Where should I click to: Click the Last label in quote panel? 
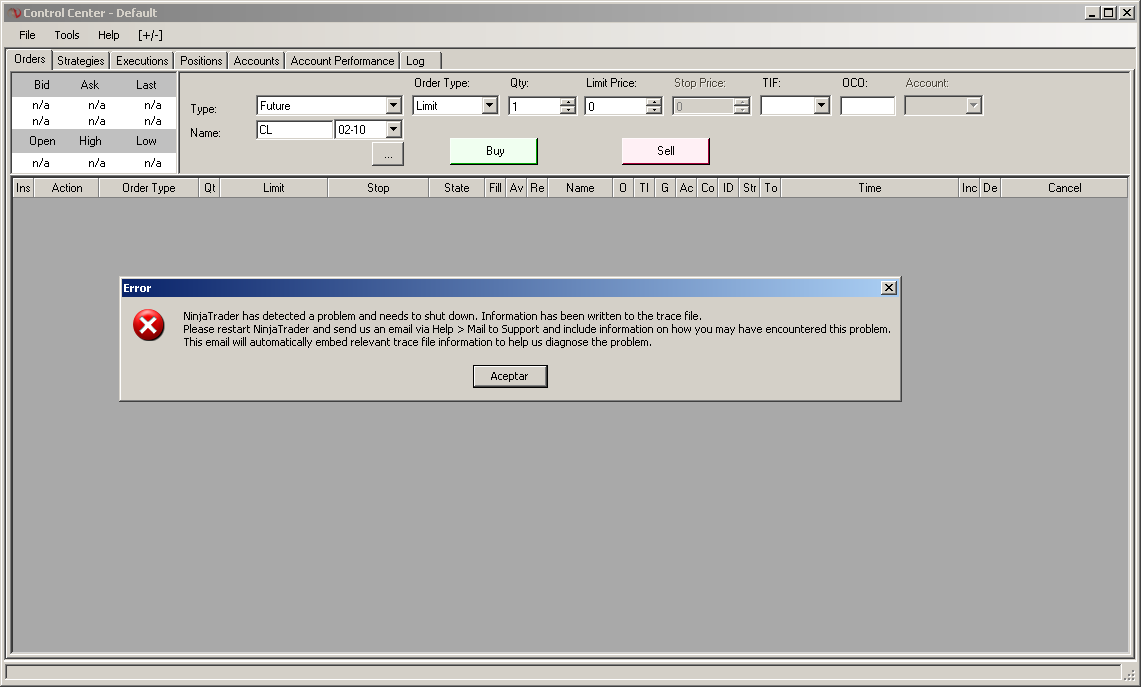tap(146, 85)
